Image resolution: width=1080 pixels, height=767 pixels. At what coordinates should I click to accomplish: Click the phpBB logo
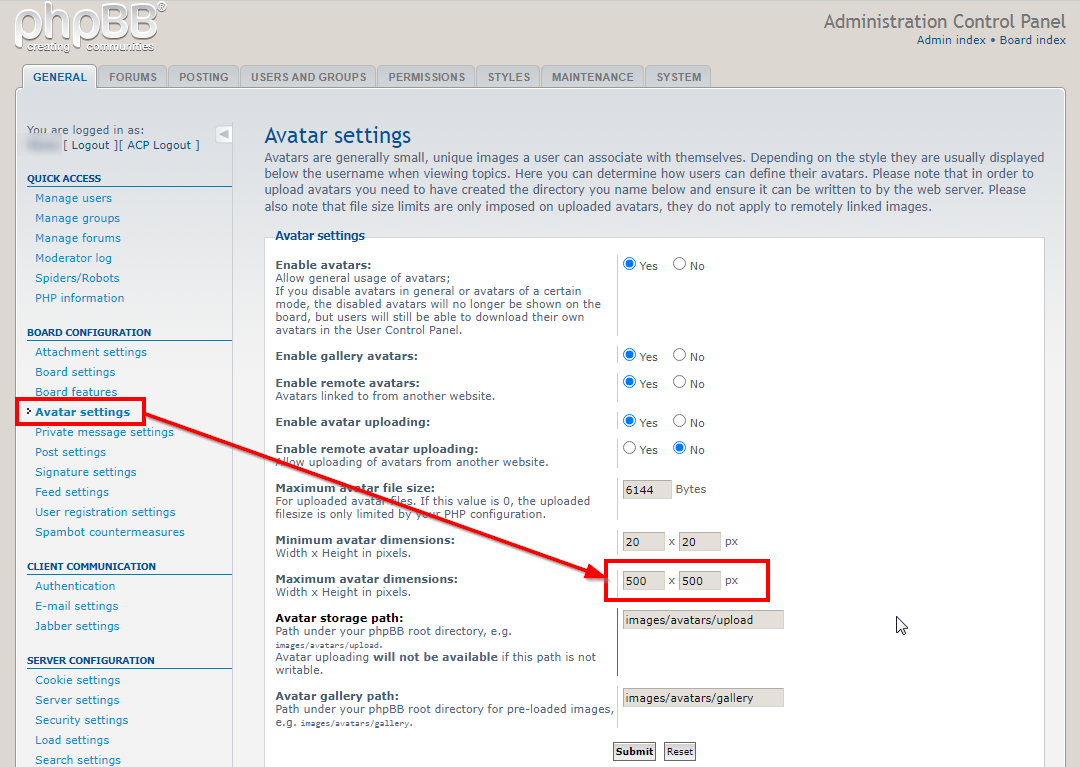tap(90, 28)
